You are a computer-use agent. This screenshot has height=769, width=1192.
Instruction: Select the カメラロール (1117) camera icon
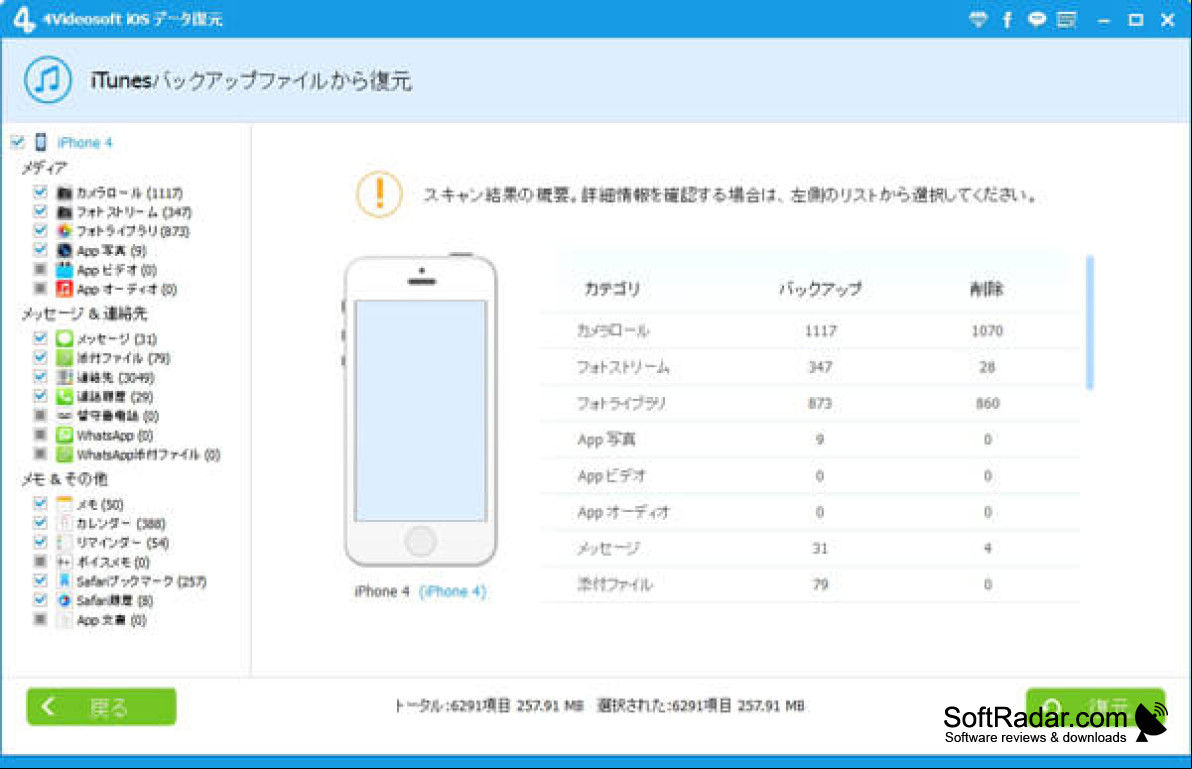click(65, 193)
